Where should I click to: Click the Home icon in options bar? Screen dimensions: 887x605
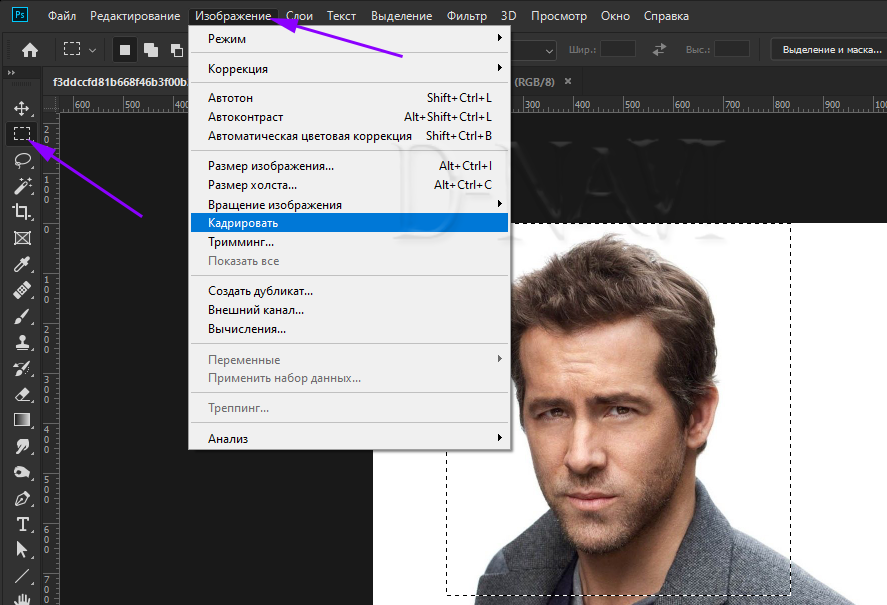(x=29, y=50)
